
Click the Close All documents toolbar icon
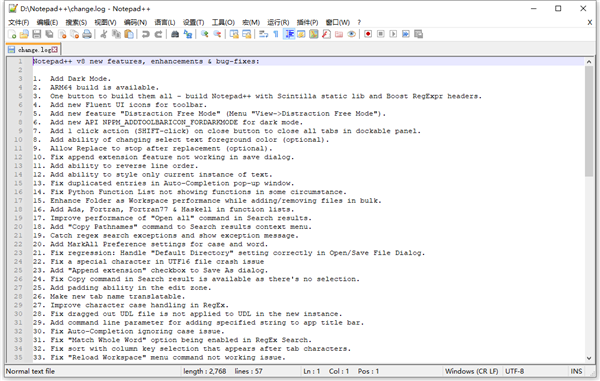[74, 34]
